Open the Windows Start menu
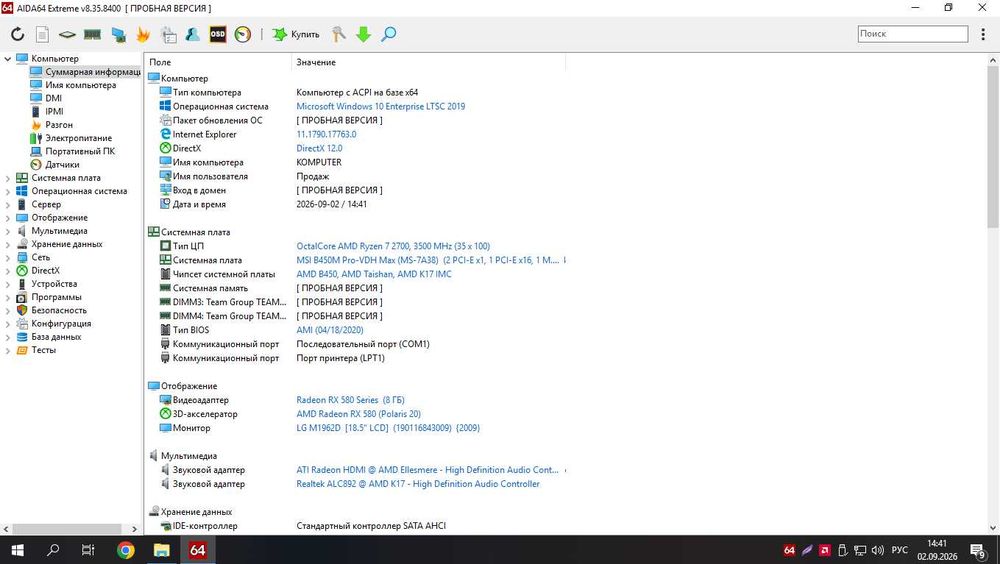Screen dimensions: 1000x564 click(18, 550)
